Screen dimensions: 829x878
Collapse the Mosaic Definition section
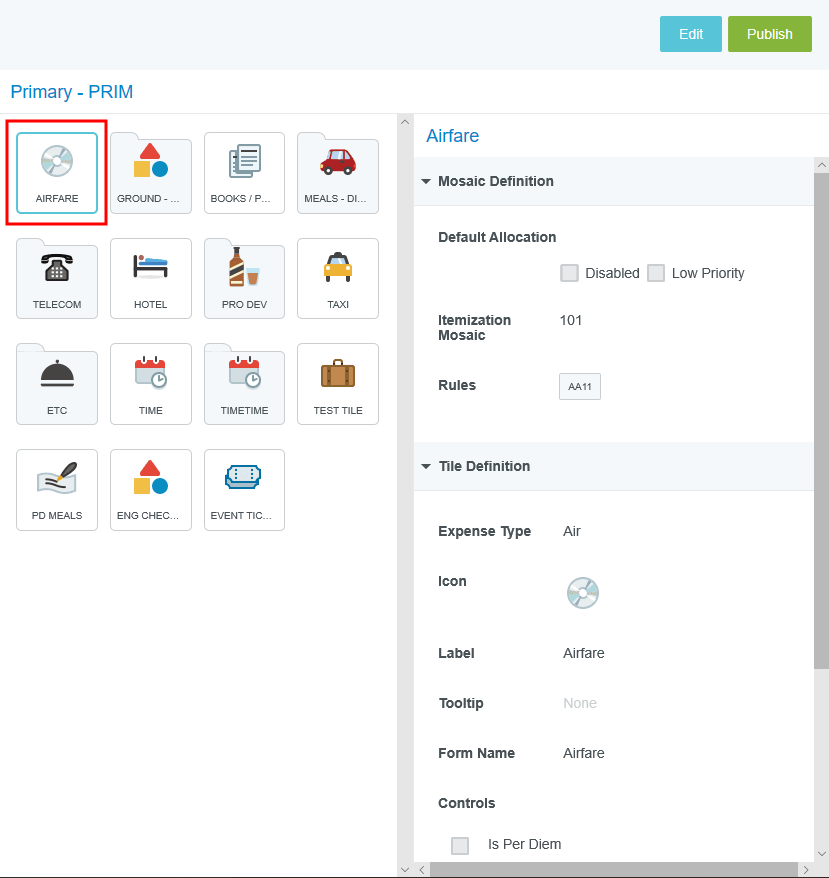click(x=426, y=181)
